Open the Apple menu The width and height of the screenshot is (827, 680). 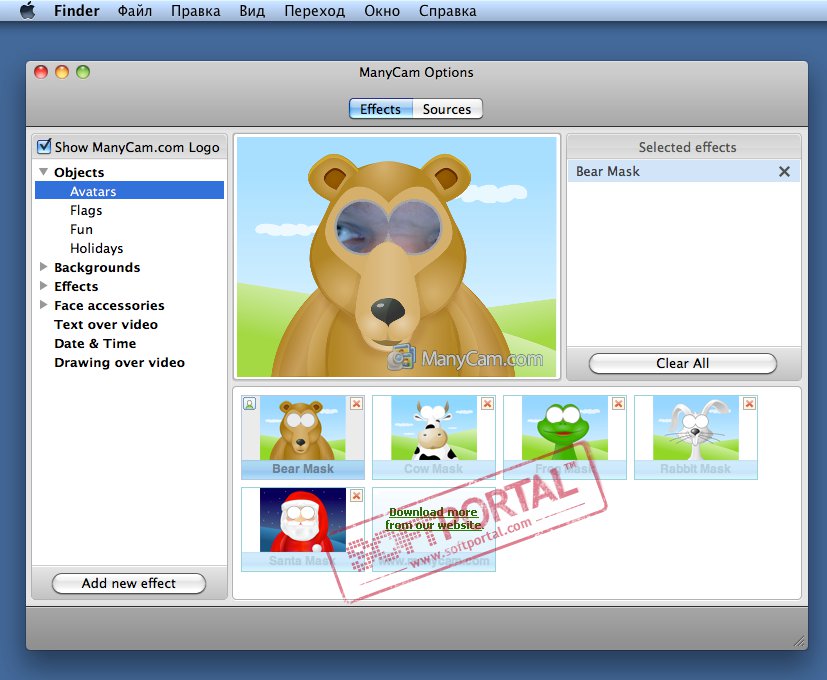[x=27, y=11]
